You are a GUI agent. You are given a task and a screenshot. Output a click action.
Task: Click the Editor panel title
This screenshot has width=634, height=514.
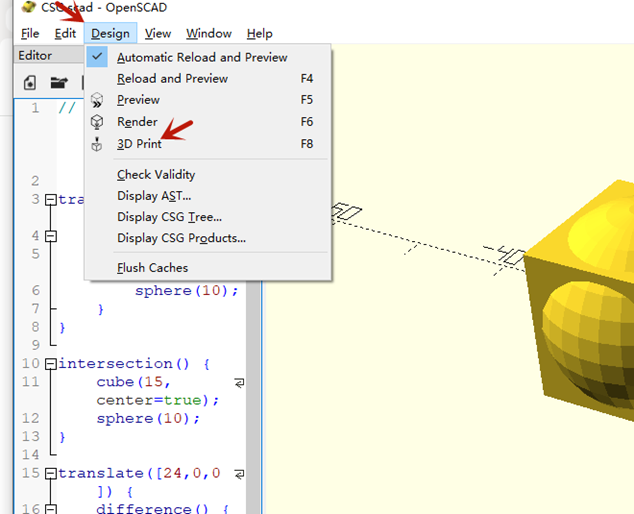tap(35, 55)
